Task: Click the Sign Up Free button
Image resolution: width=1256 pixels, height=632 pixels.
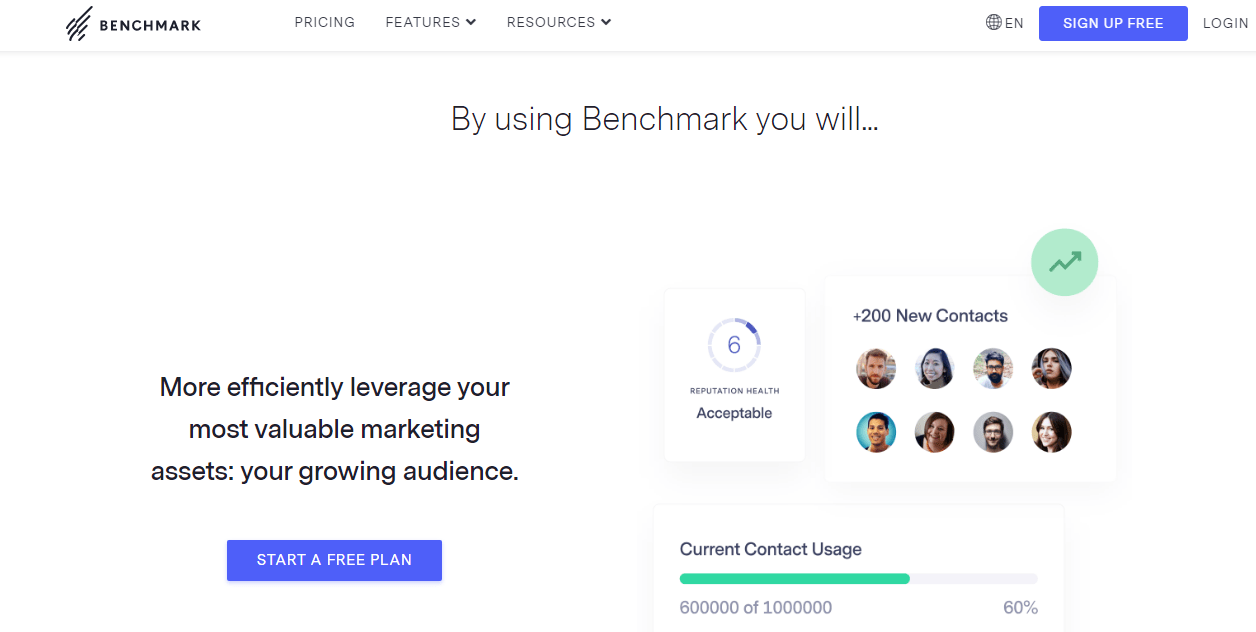Action: 1112,23
